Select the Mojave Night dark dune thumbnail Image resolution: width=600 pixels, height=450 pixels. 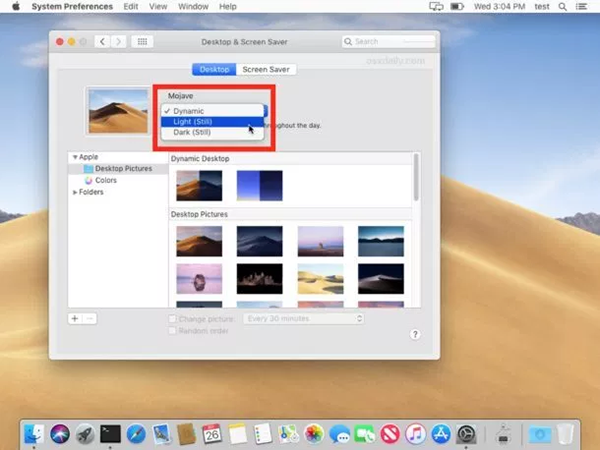pyautogui.click(x=259, y=241)
